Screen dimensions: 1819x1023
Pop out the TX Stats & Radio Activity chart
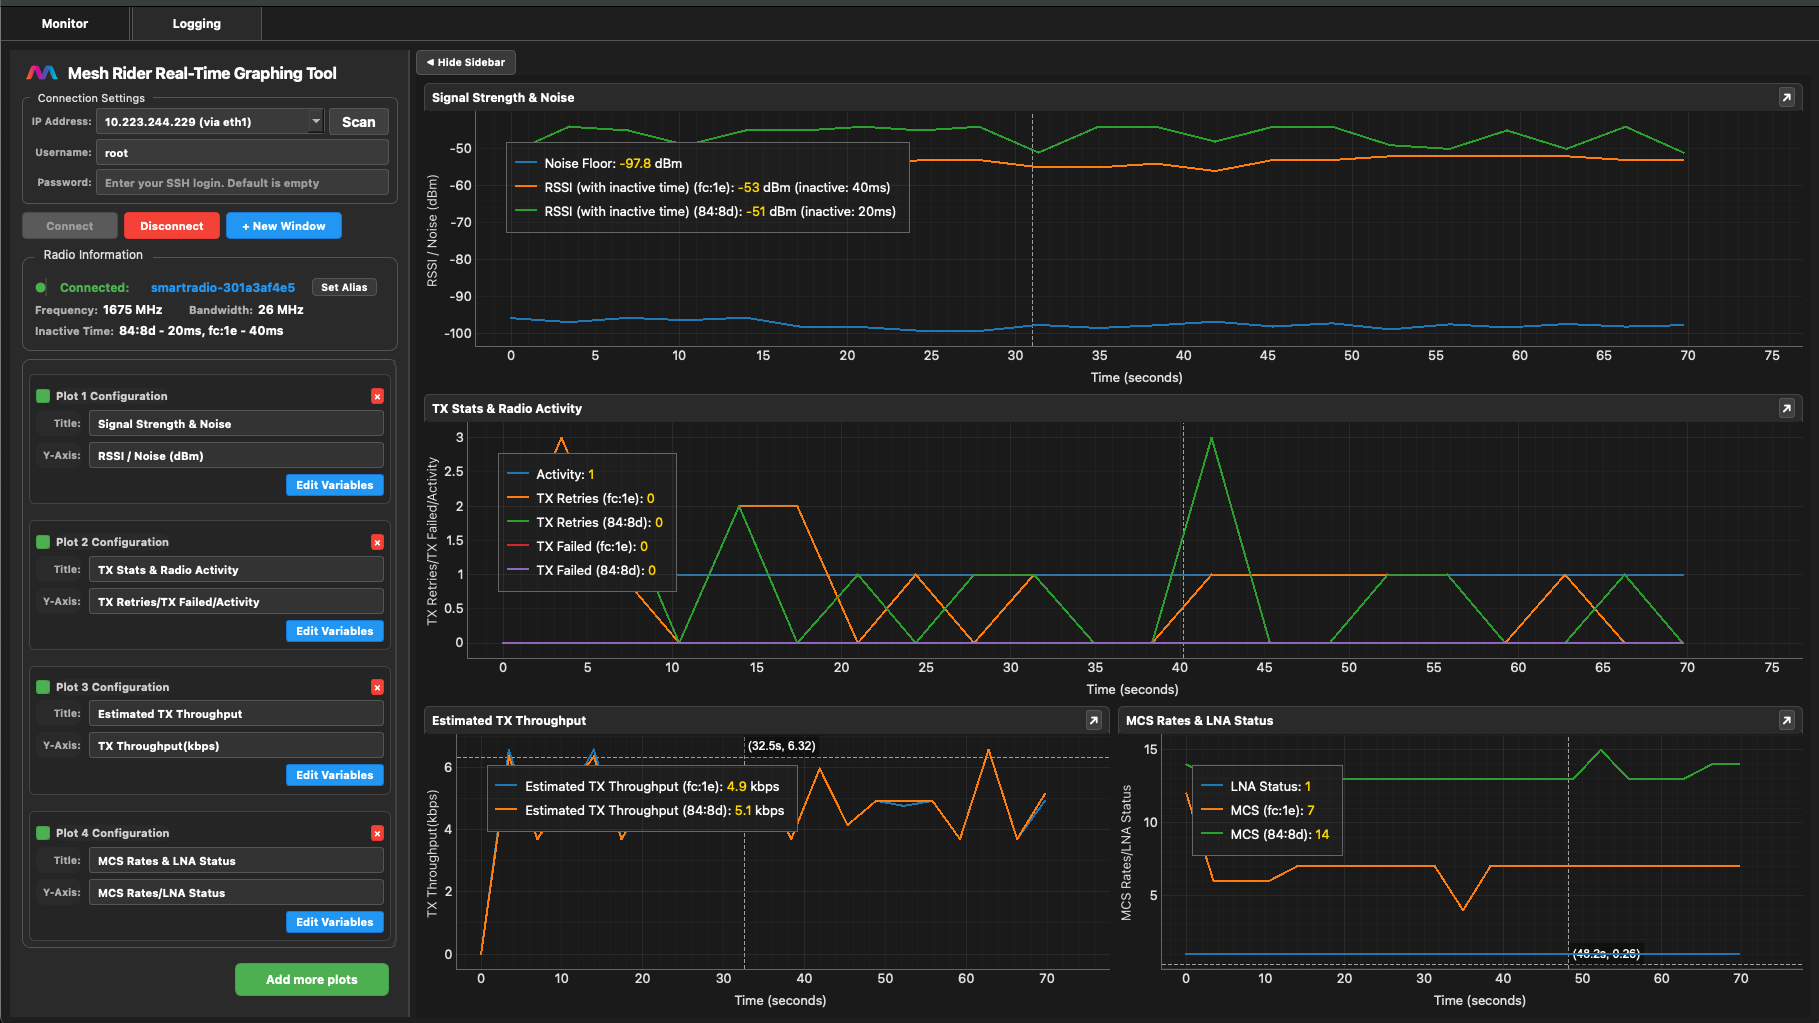point(1786,408)
